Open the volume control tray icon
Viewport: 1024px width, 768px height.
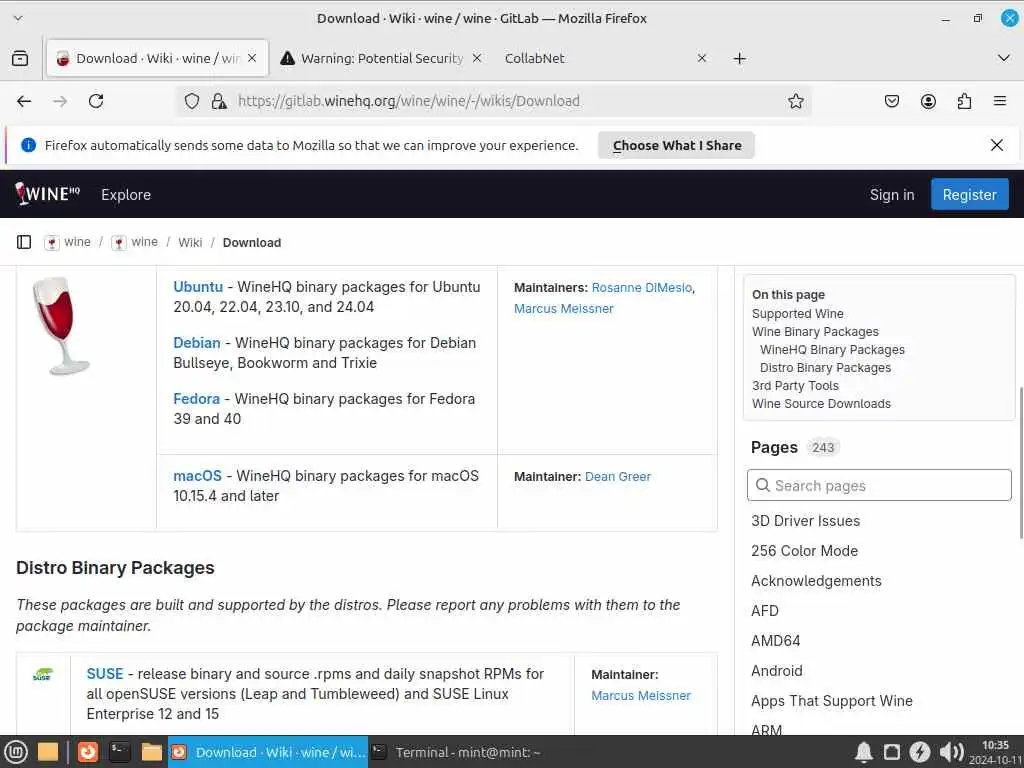tap(951, 752)
